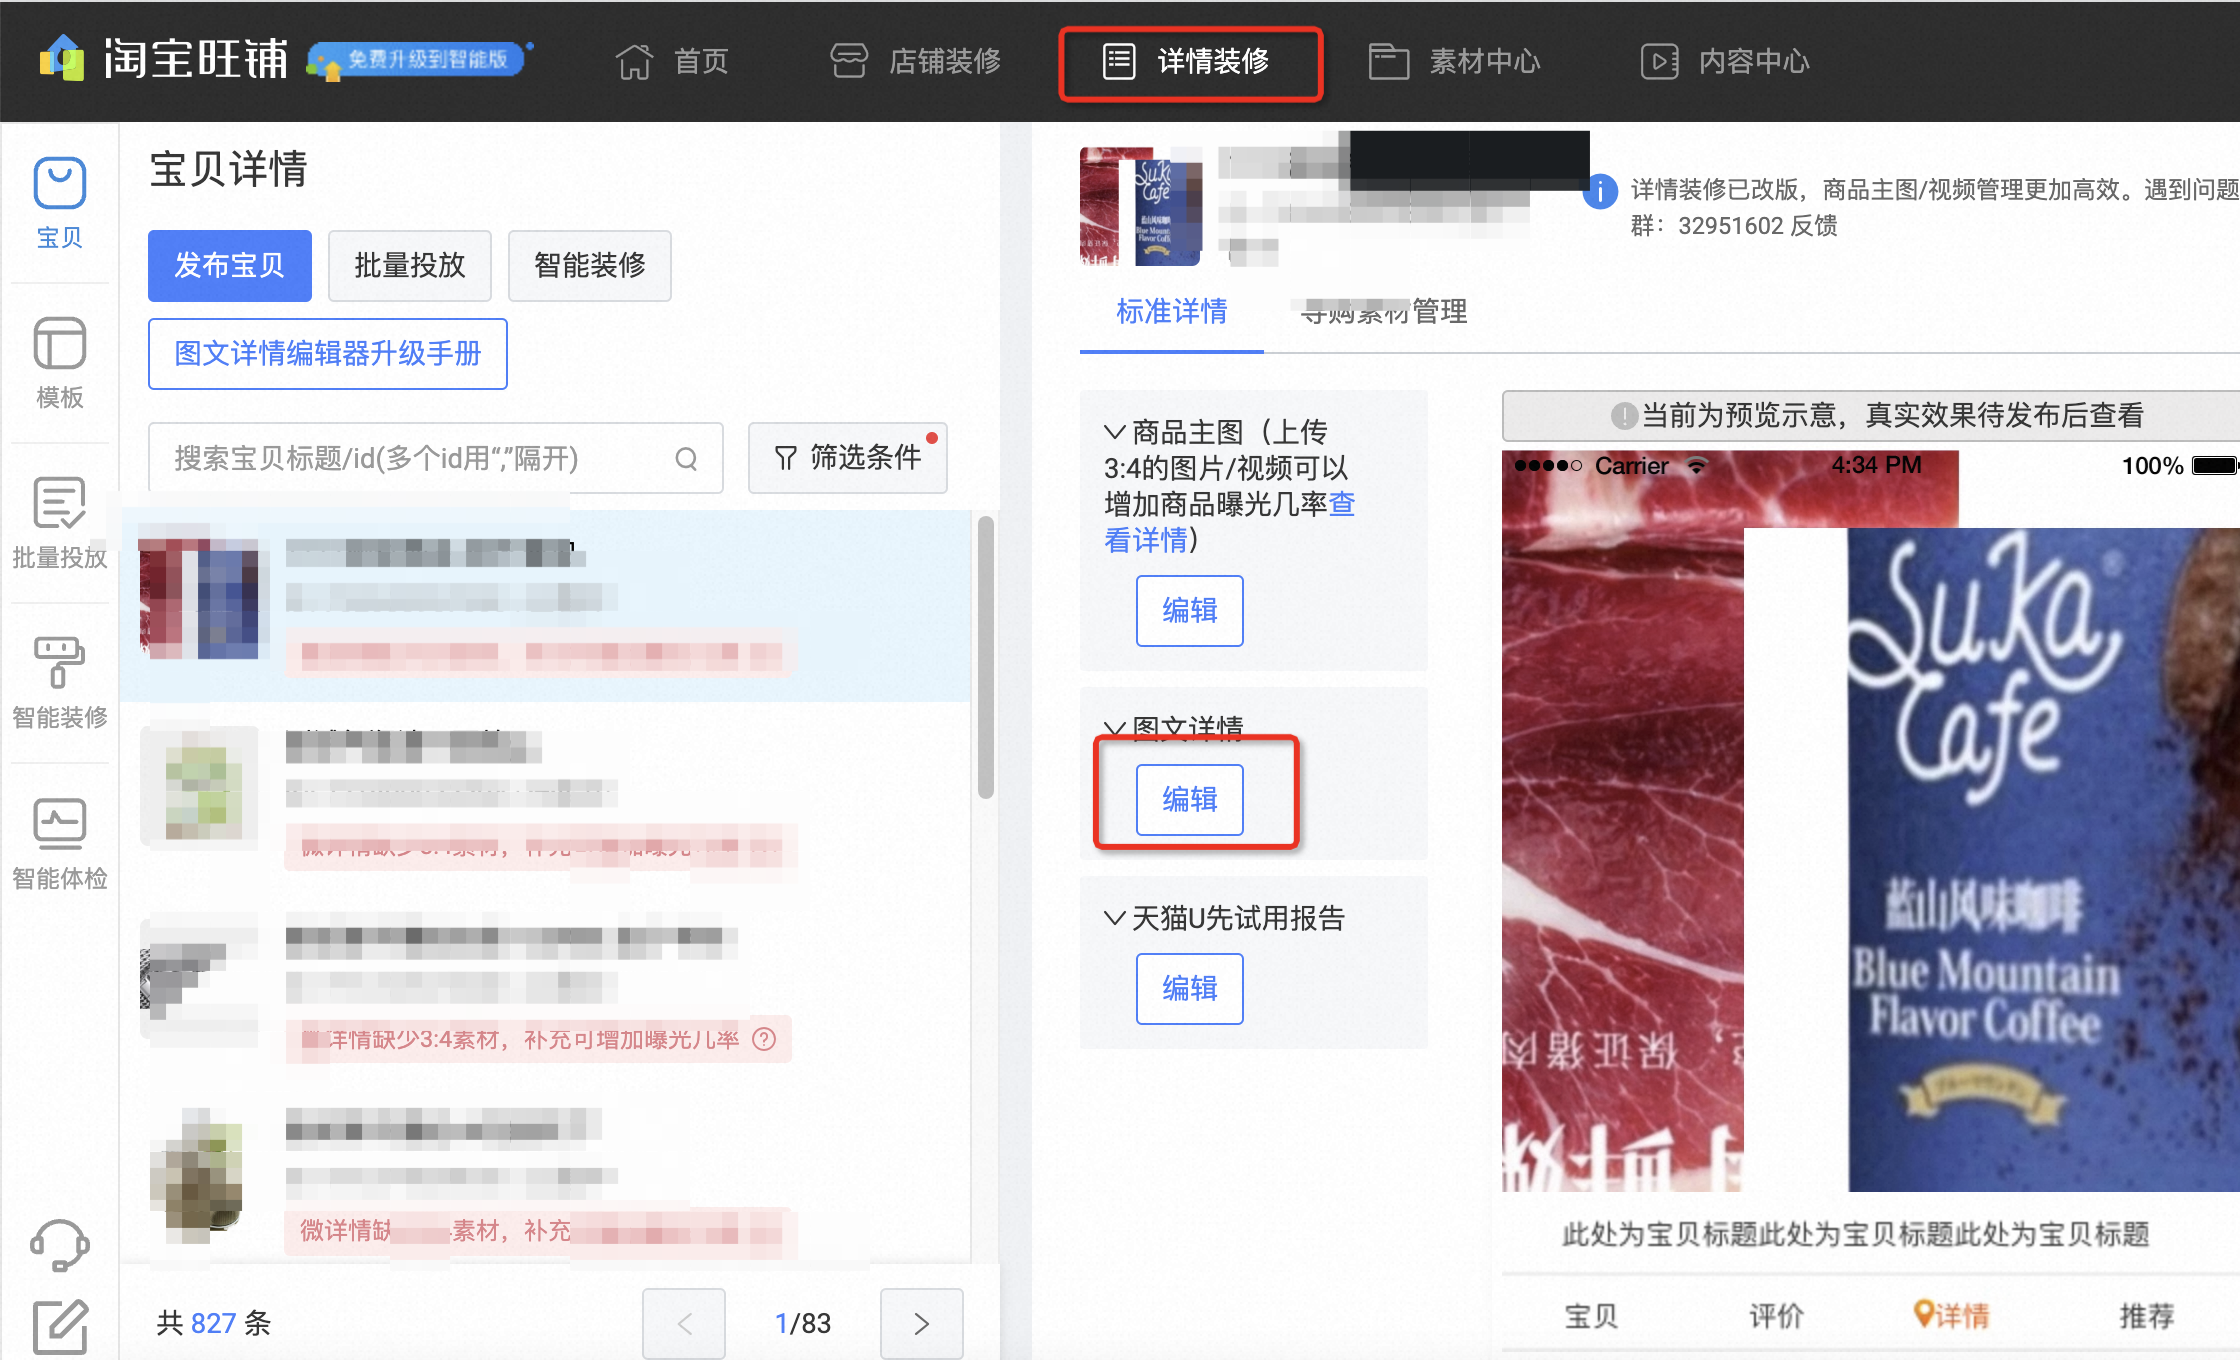Go to 首页 home tab
2240x1360 pixels.
[x=671, y=61]
